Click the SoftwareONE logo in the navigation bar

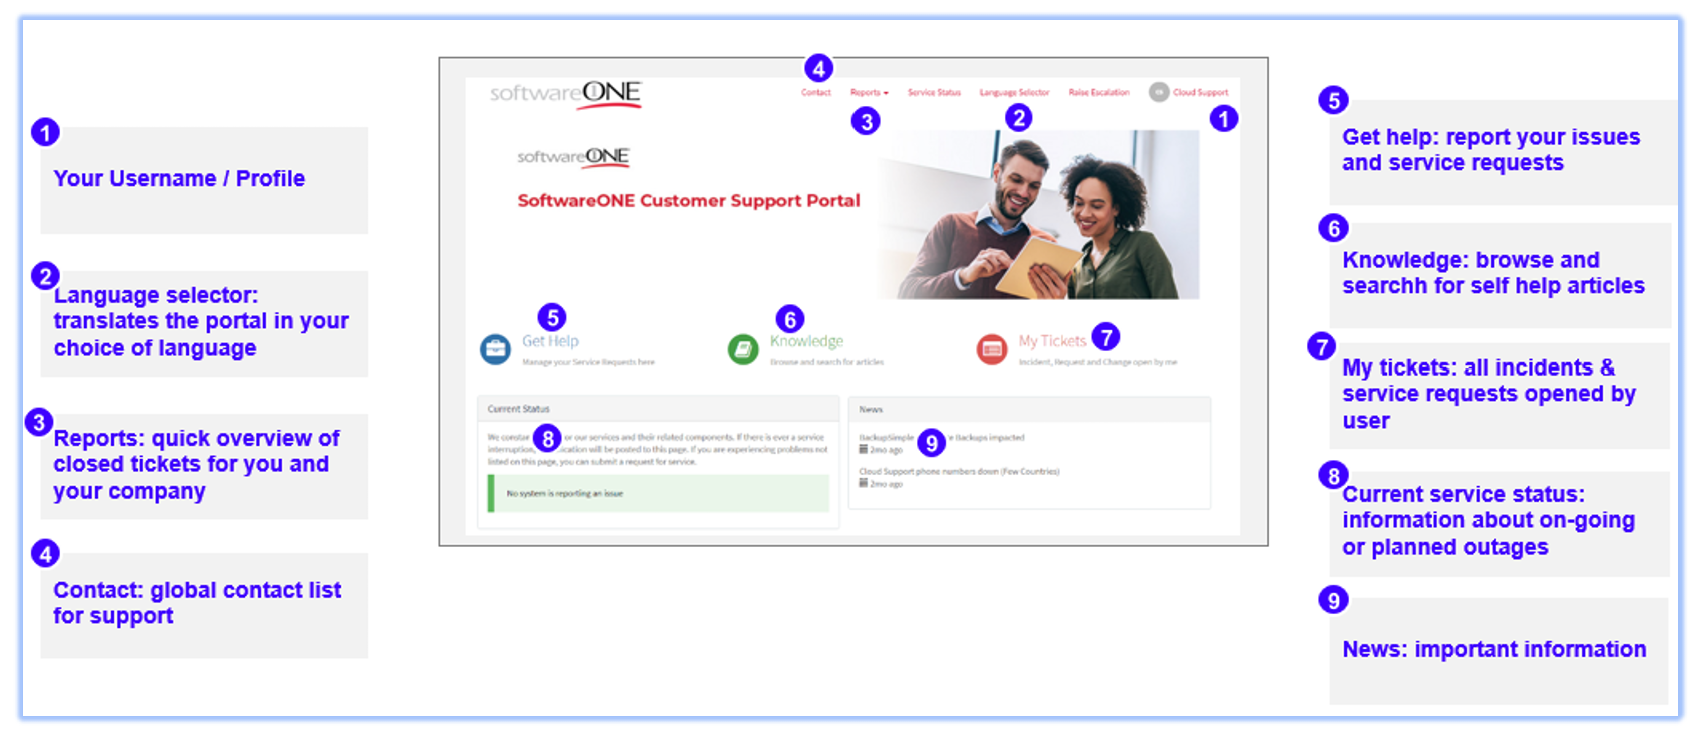click(x=565, y=94)
